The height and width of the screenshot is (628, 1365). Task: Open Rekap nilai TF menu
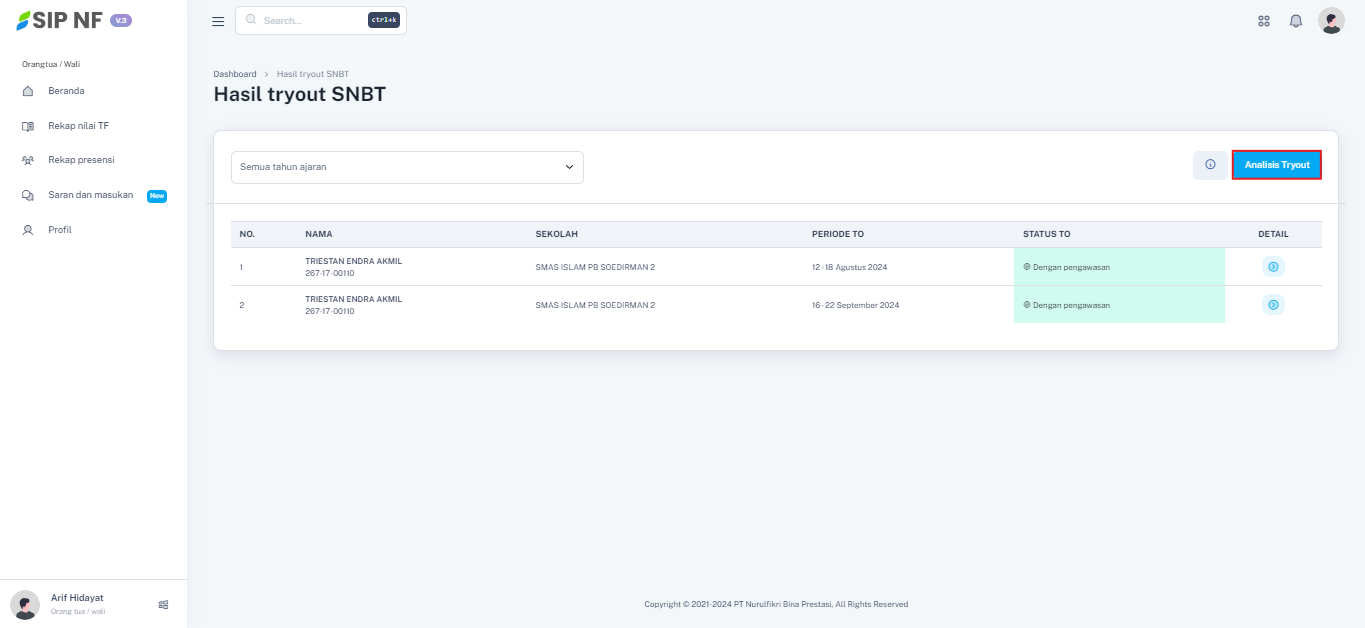pyautogui.click(x=78, y=126)
